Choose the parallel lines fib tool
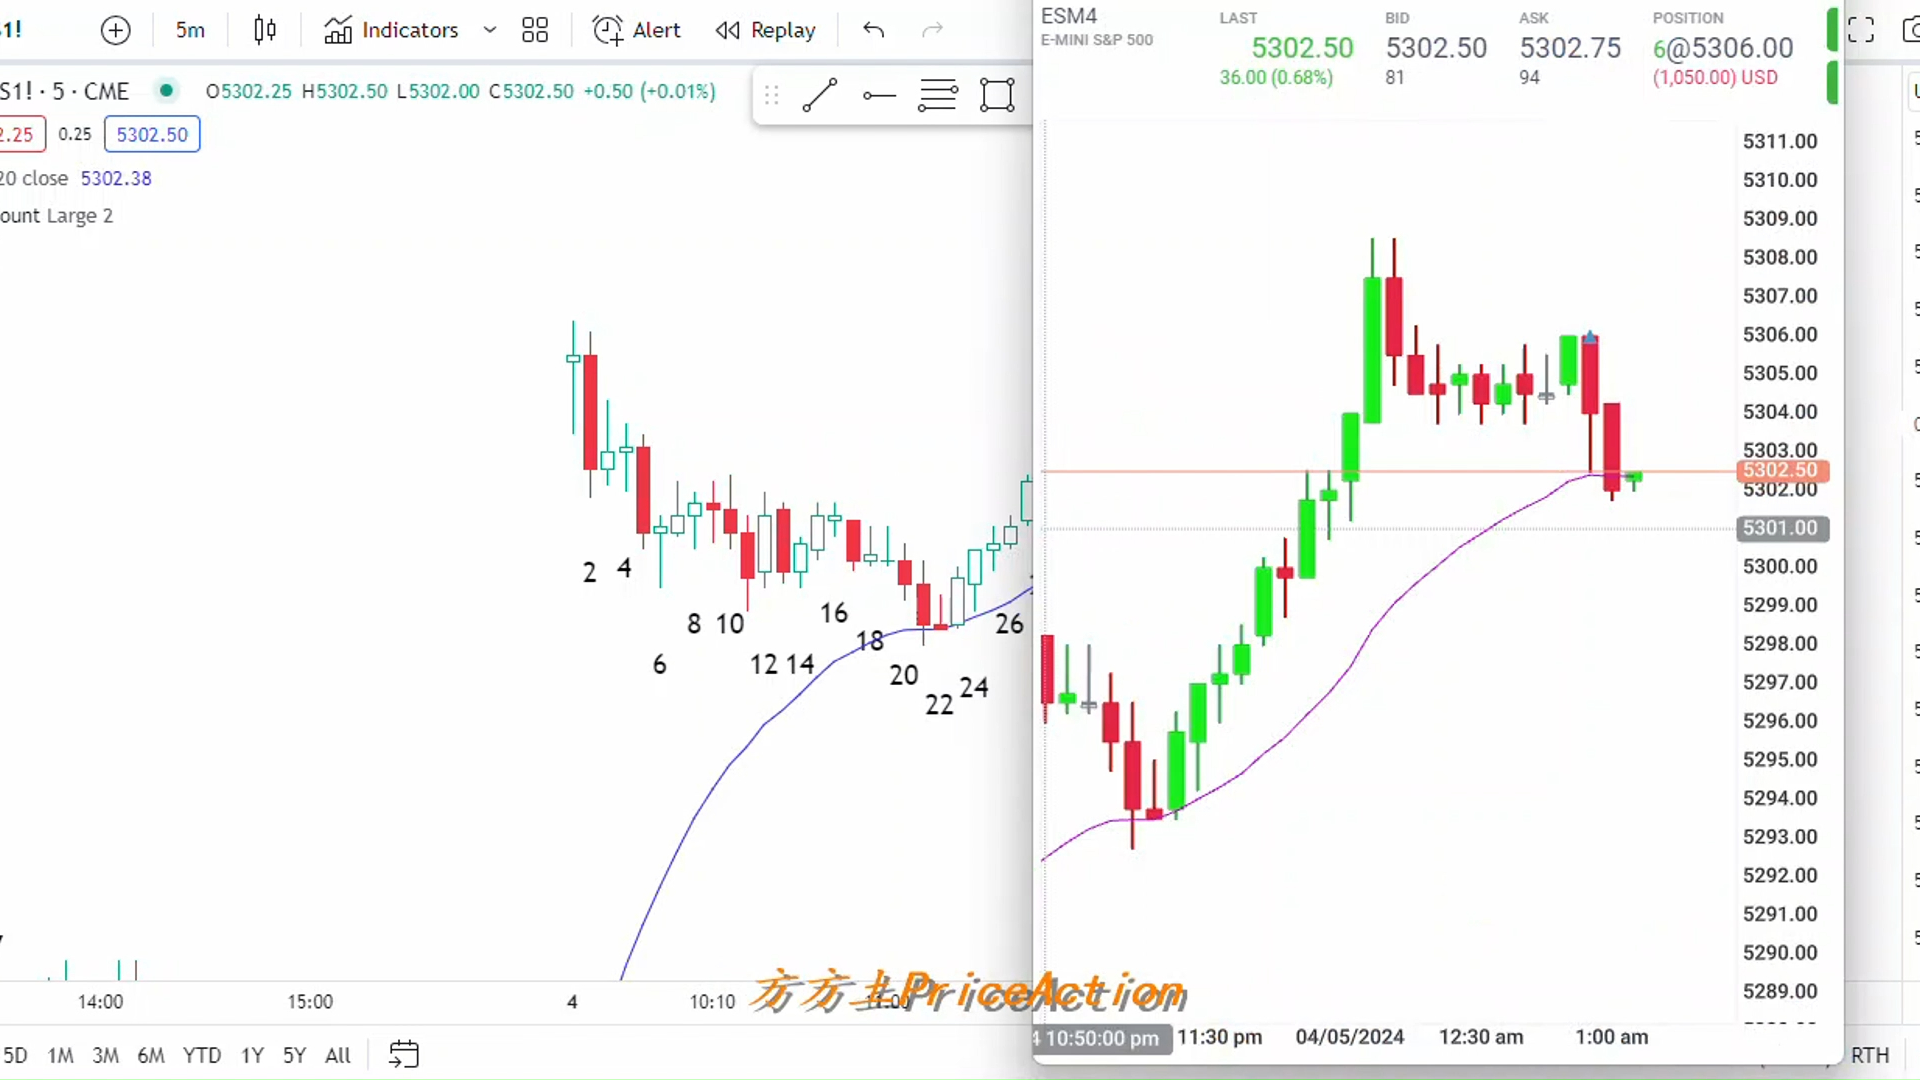 [938, 95]
